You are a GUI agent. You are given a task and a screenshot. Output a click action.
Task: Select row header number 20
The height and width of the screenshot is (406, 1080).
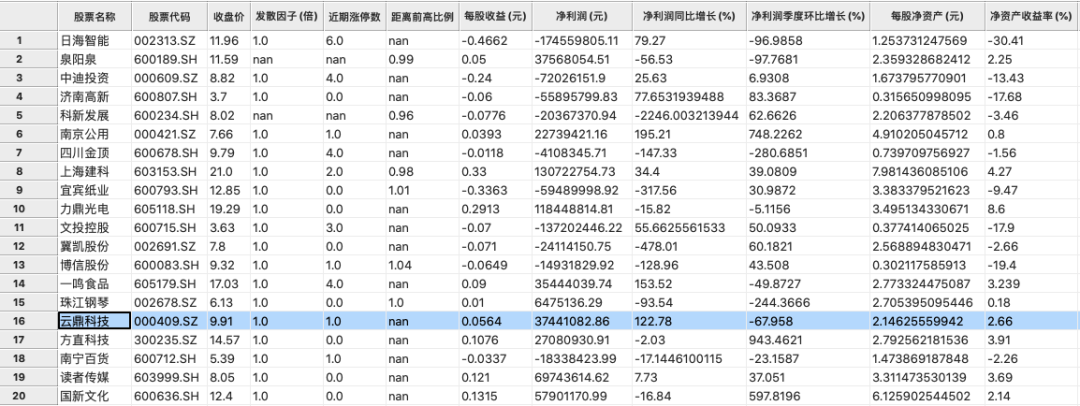point(28,396)
